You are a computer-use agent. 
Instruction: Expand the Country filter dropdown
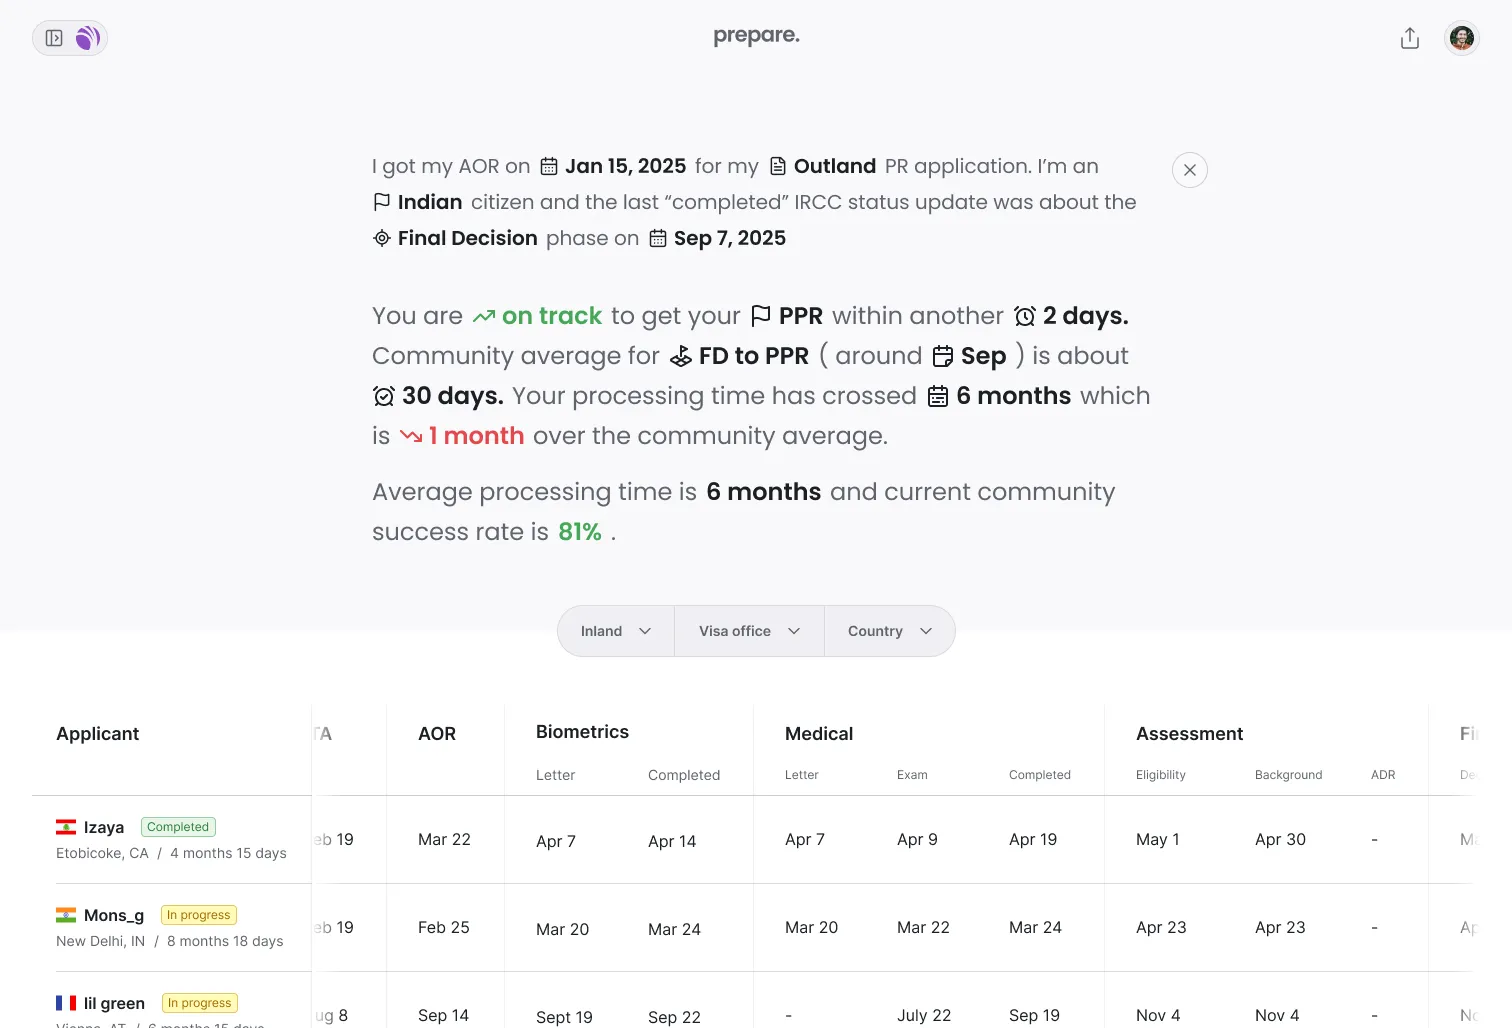click(x=889, y=631)
